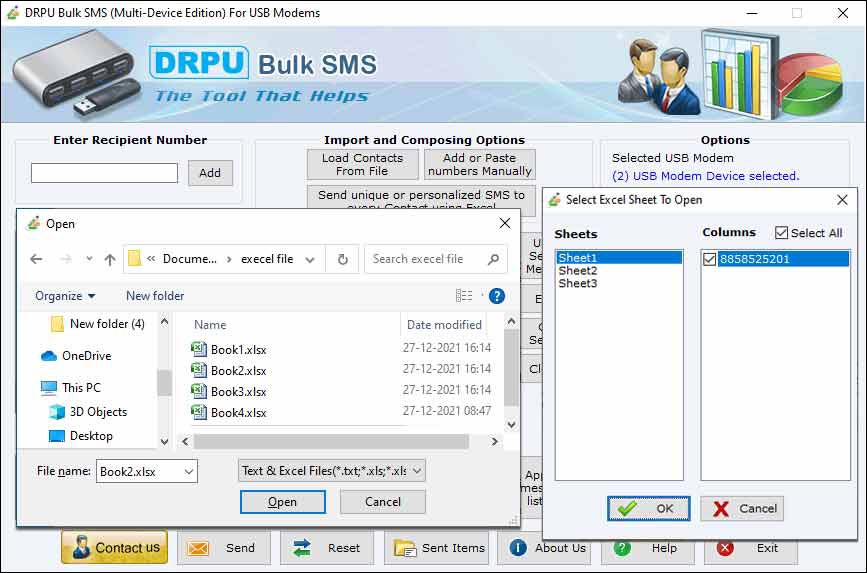Click Add recipient number button
This screenshot has width=867, height=573.
tap(210, 173)
